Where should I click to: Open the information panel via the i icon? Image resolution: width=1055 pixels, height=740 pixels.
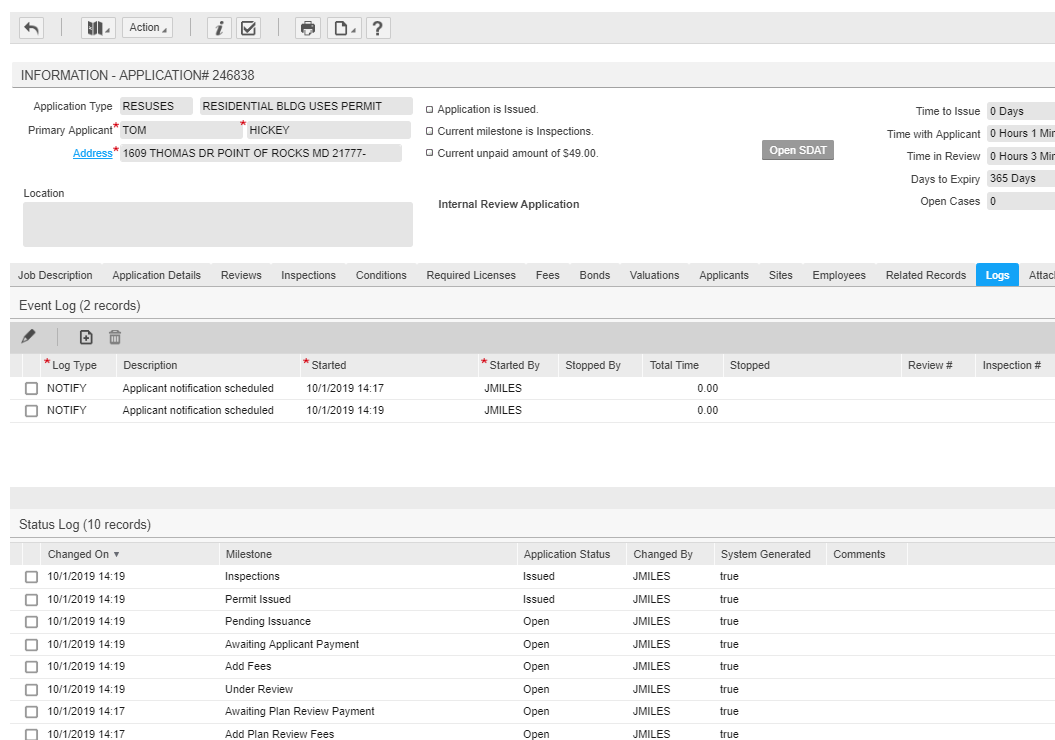(x=219, y=28)
